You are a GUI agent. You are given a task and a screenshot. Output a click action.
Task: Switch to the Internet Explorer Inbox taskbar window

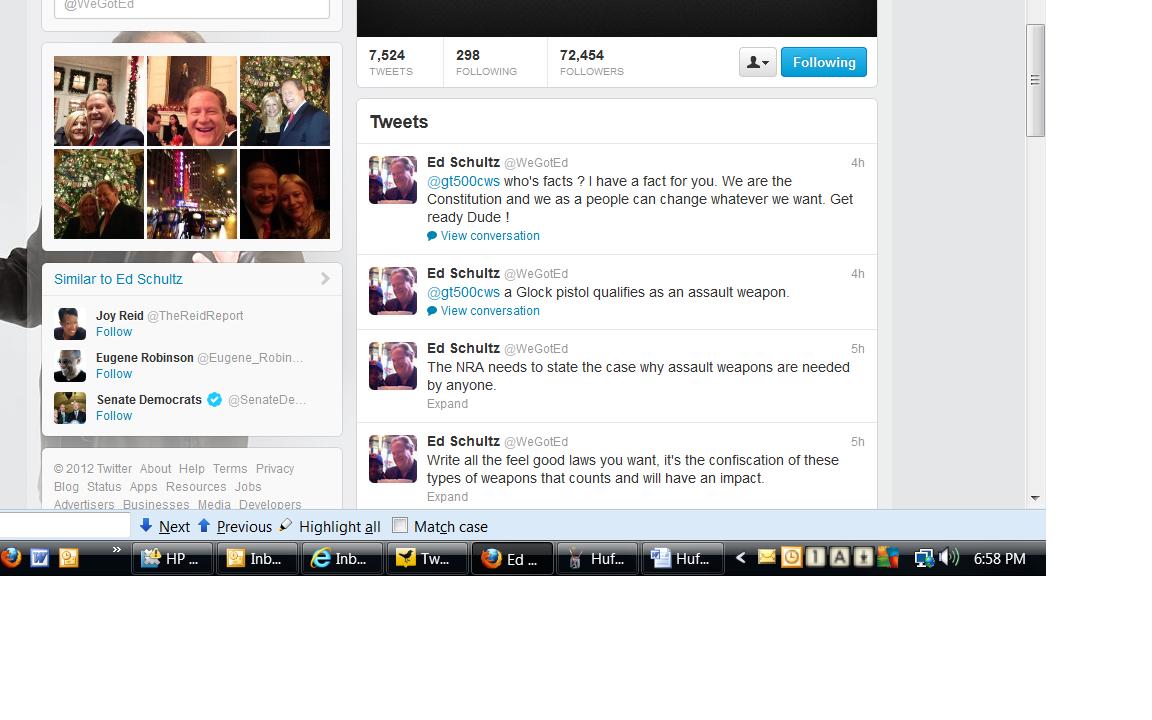tap(342, 559)
